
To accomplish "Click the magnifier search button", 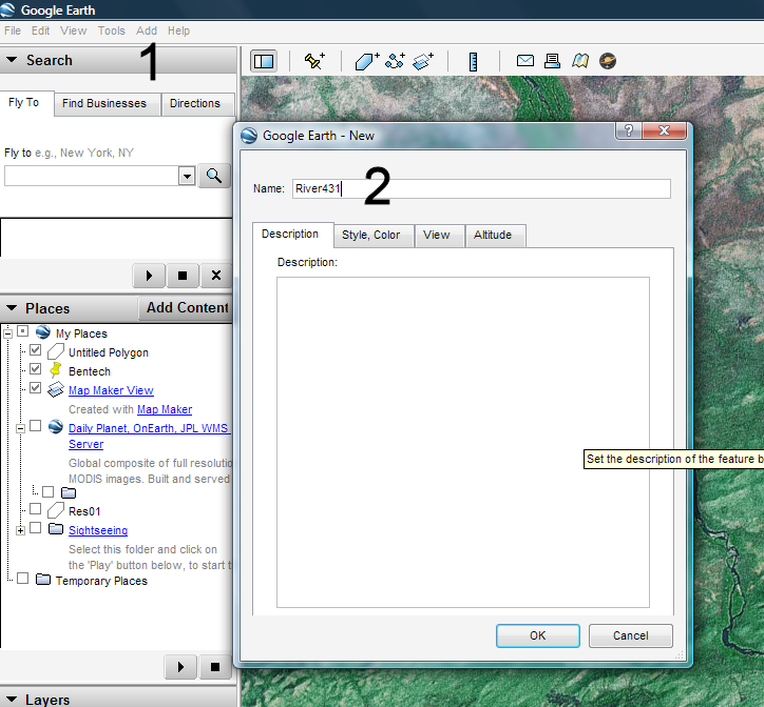I will tap(214, 175).
